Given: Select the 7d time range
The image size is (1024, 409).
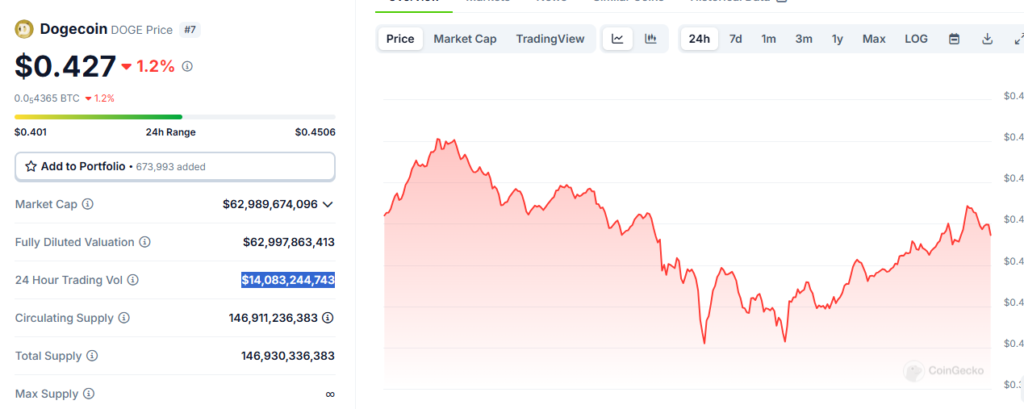Looking at the screenshot, I should coord(735,39).
